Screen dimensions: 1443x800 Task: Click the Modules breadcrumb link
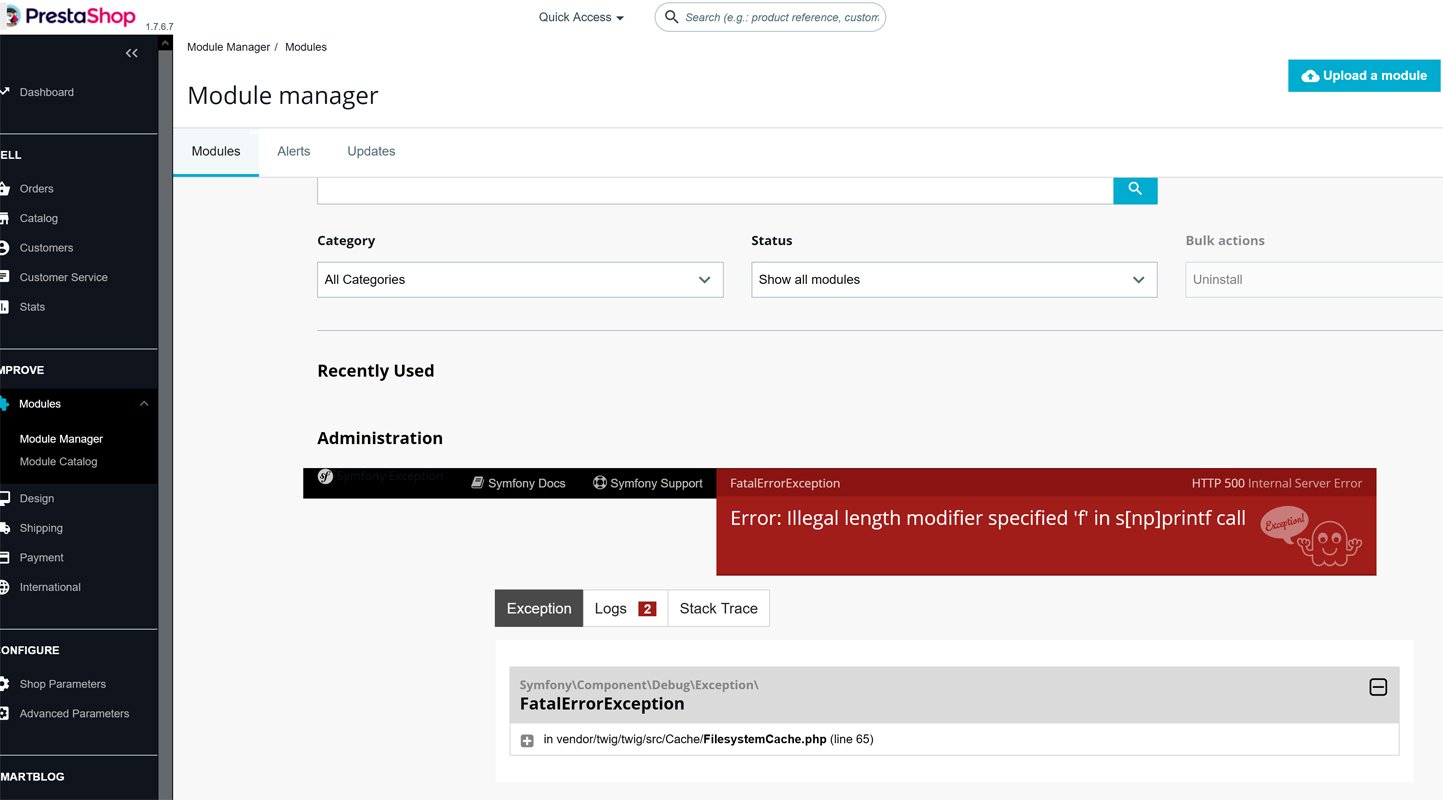pos(306,47)
